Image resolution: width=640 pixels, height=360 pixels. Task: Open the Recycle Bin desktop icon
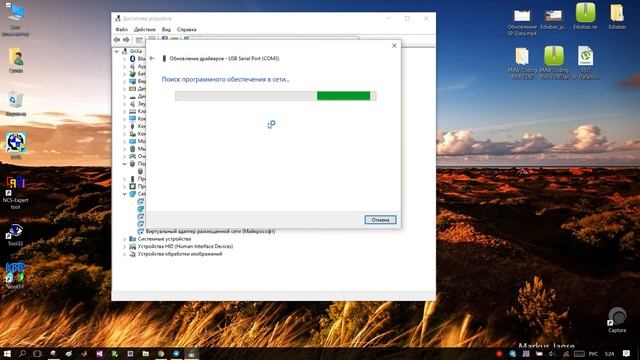pos(16,103)
